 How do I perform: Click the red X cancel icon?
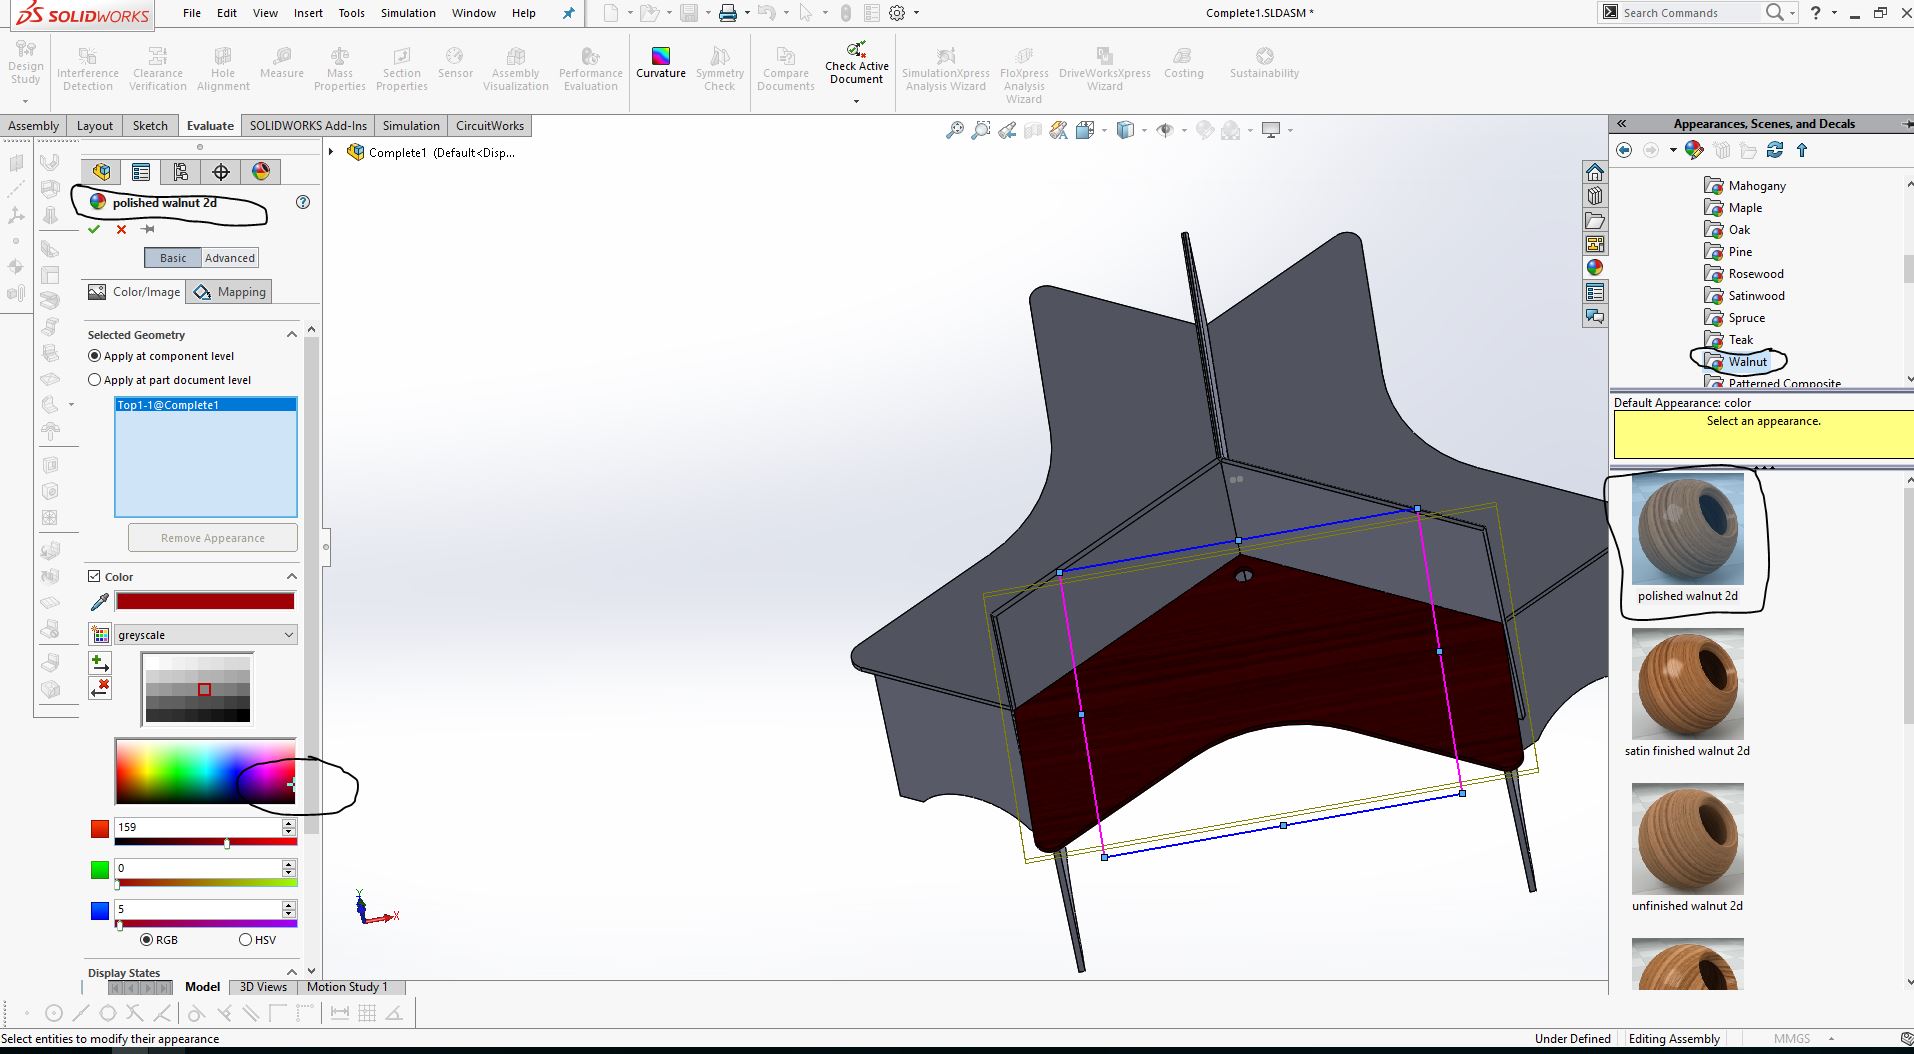click(x=121, y=229)
